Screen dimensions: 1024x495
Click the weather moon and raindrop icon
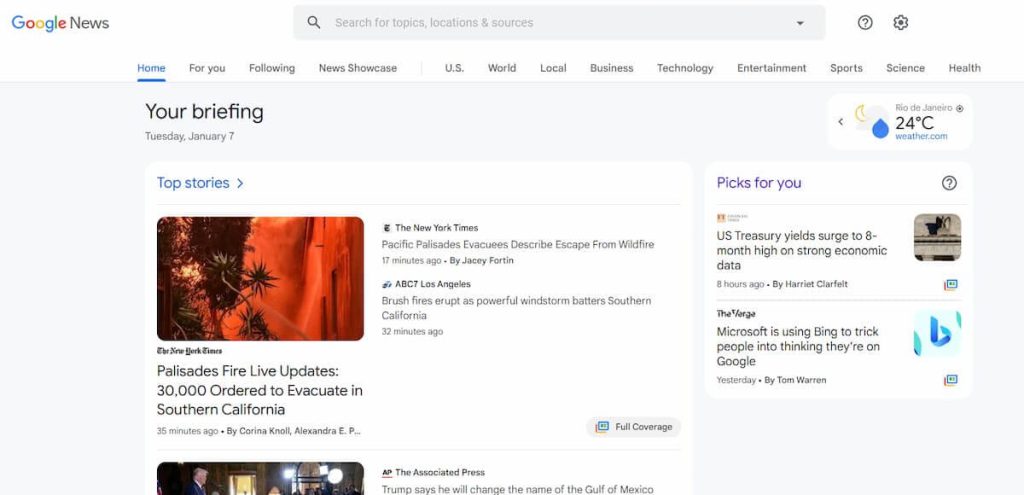tap(872, 121)
